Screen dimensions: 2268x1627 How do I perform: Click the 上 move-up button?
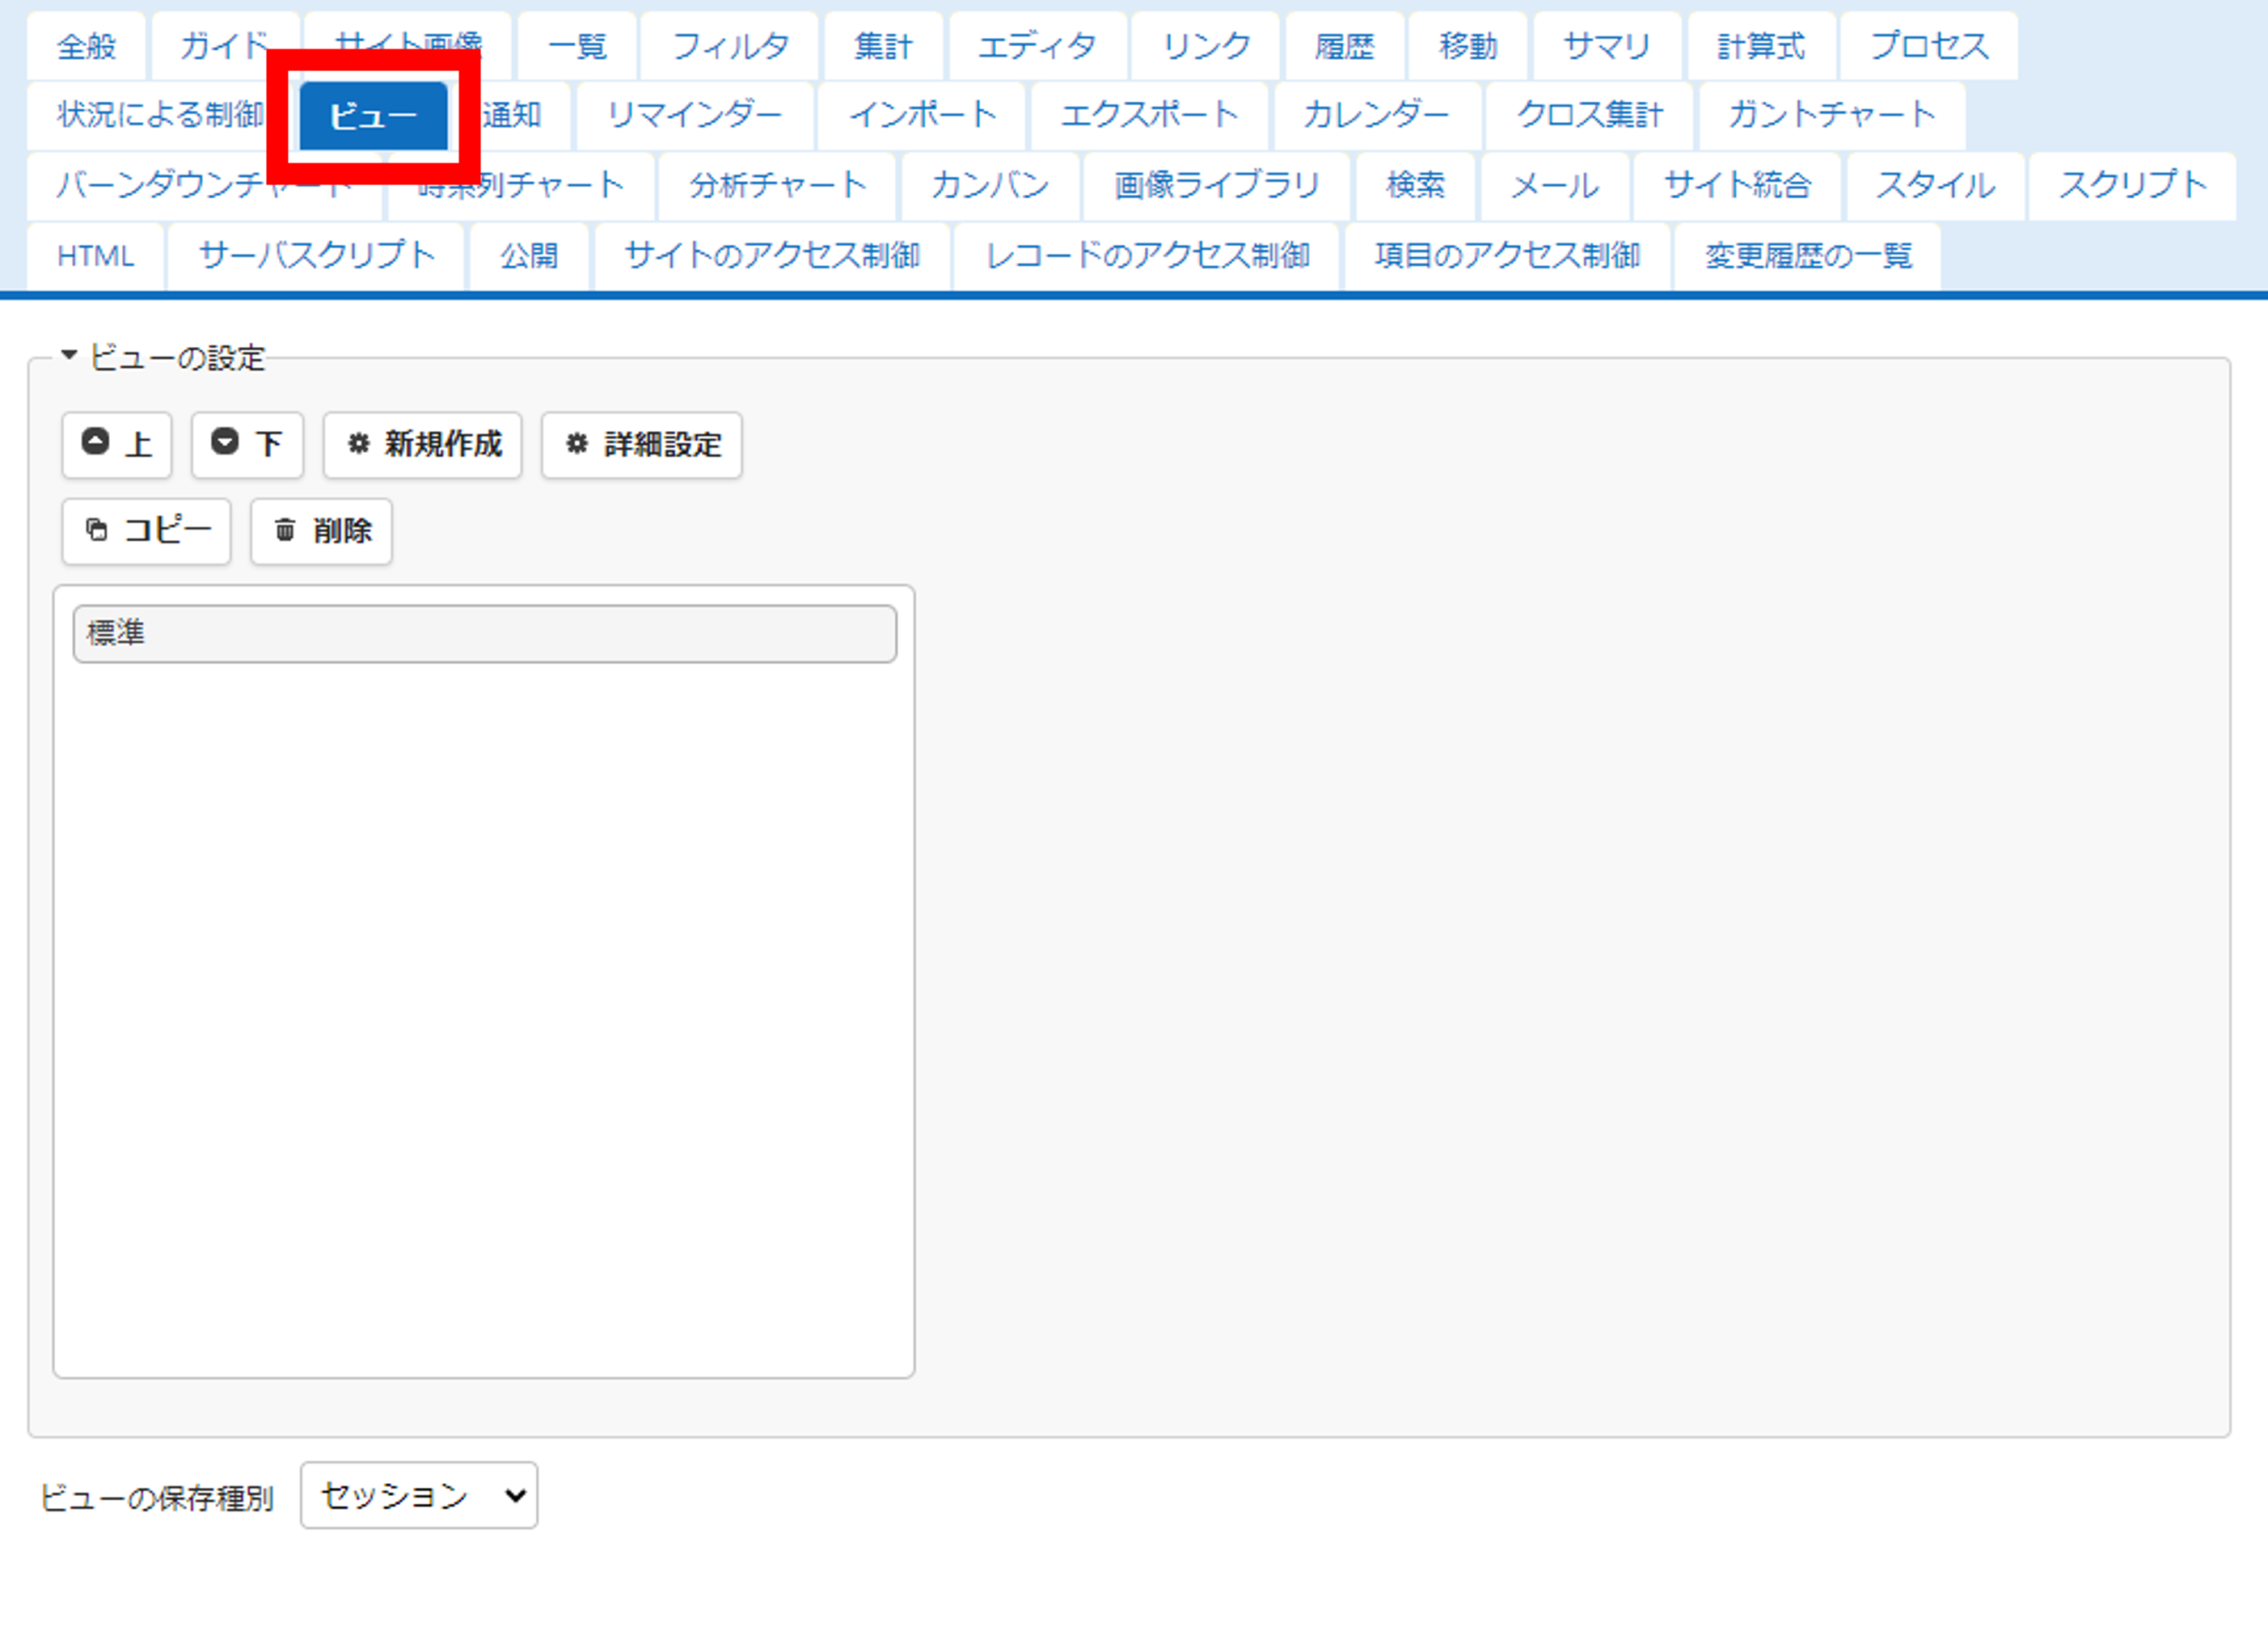pyautogui.click(x=117, y=444)
